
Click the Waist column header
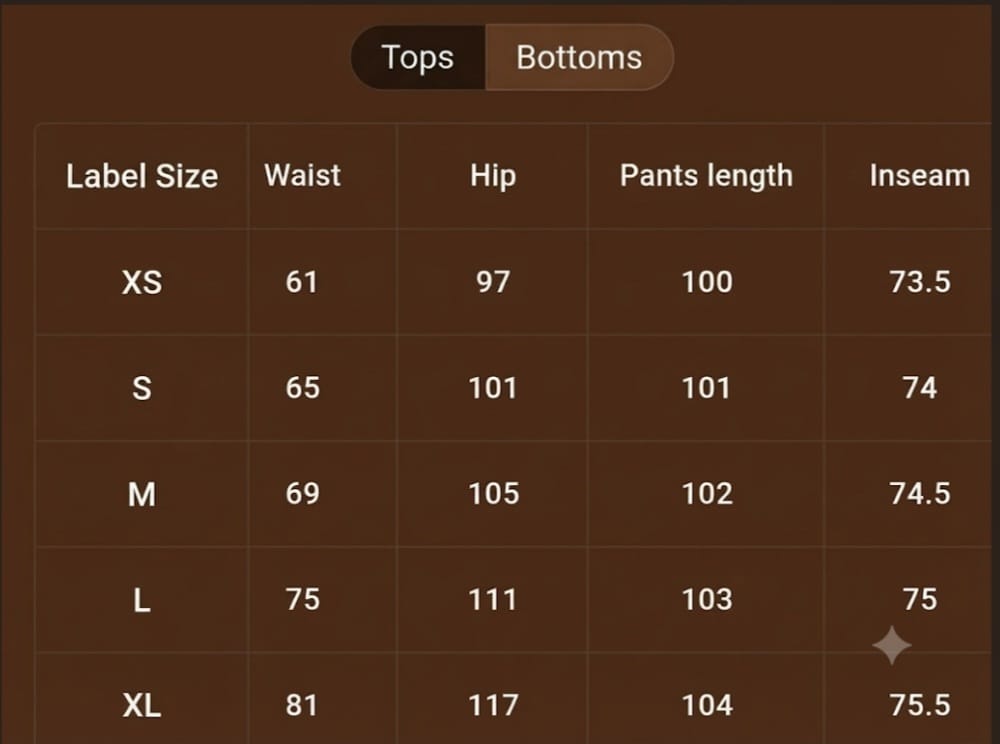pyautogui.click(x=302, y=175)
